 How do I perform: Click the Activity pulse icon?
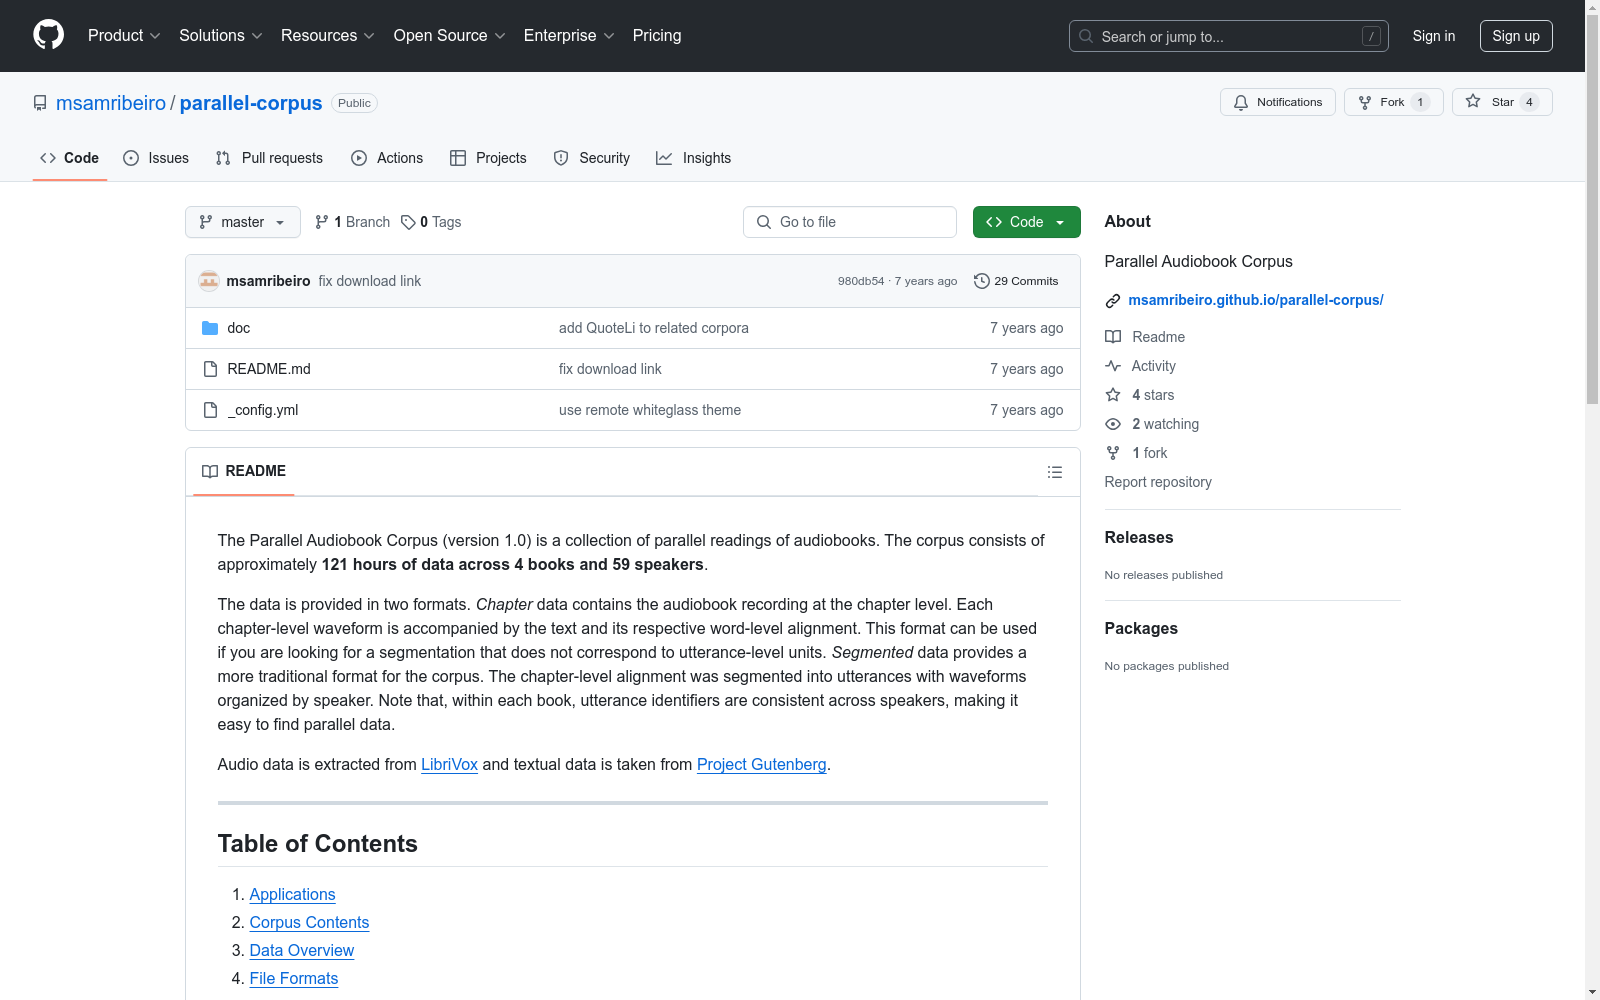1113,366
